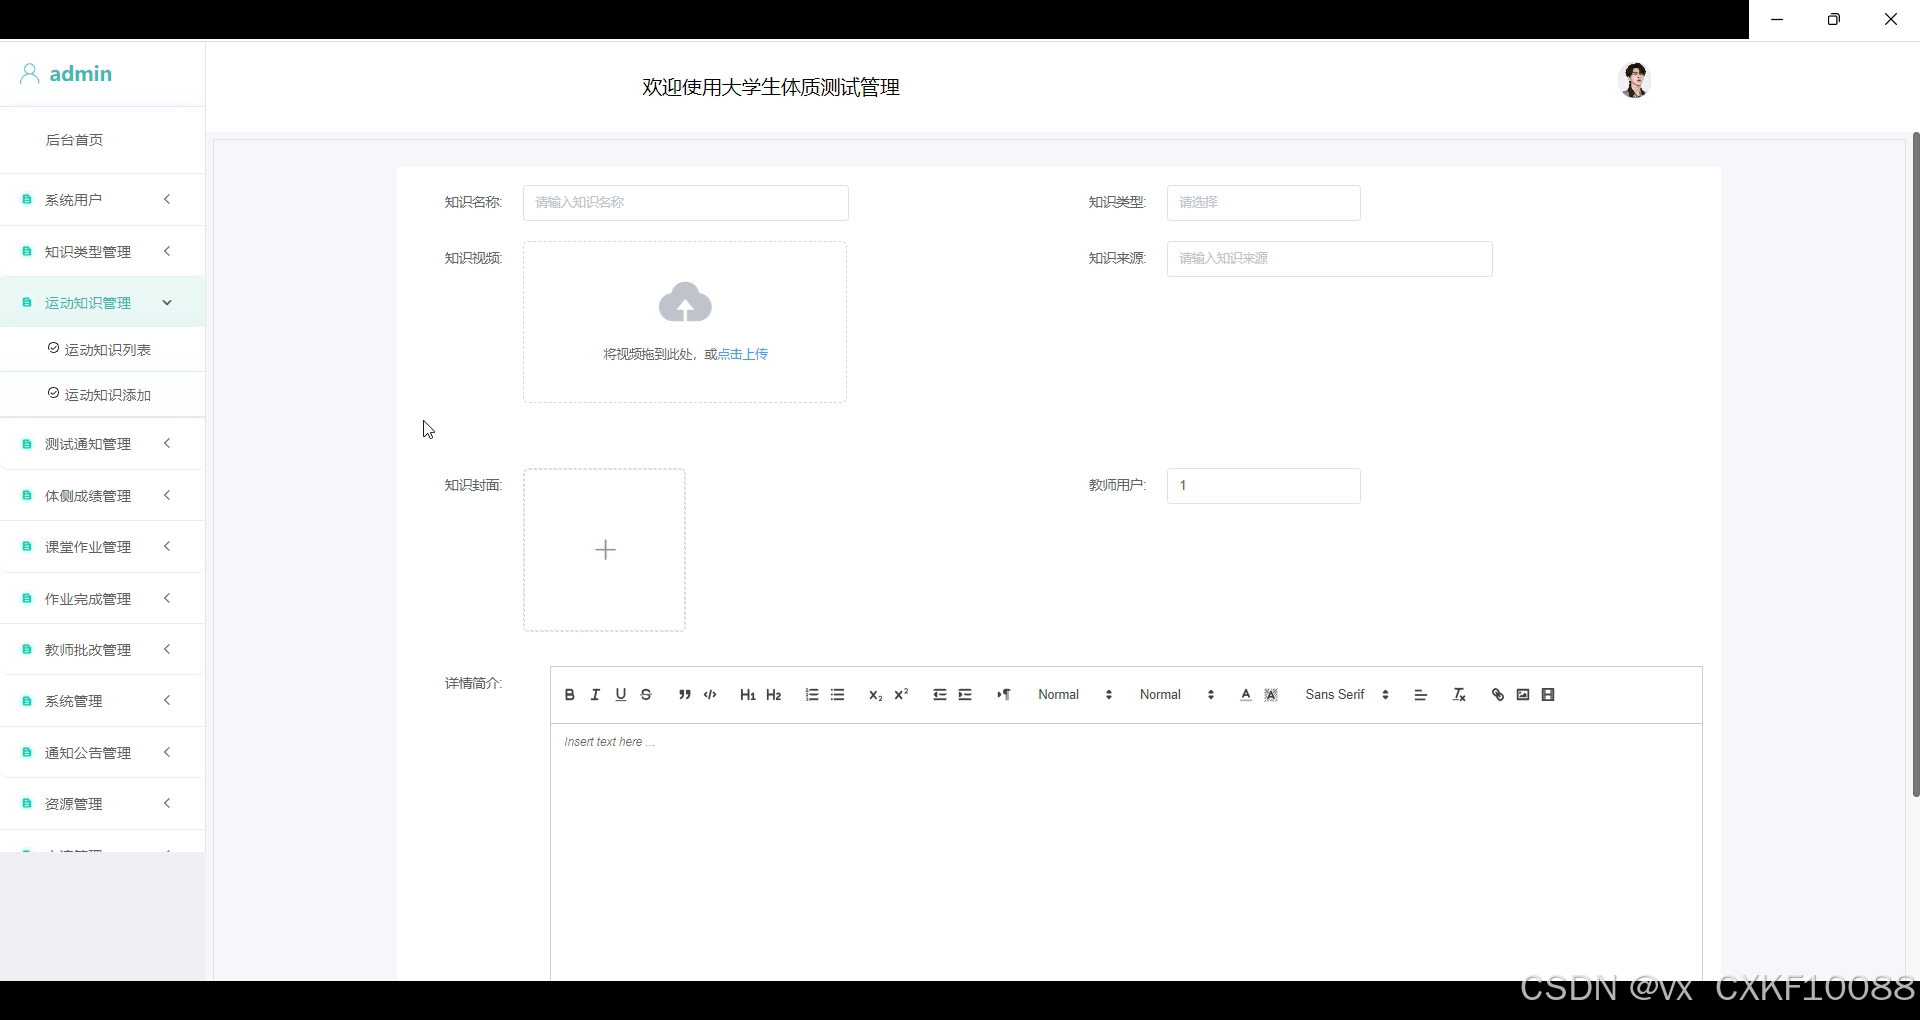Image resolution: width=1920 pixels, height=1020 pixels.
Task: Restore down the application window
Action: (x=1834, y=19)
